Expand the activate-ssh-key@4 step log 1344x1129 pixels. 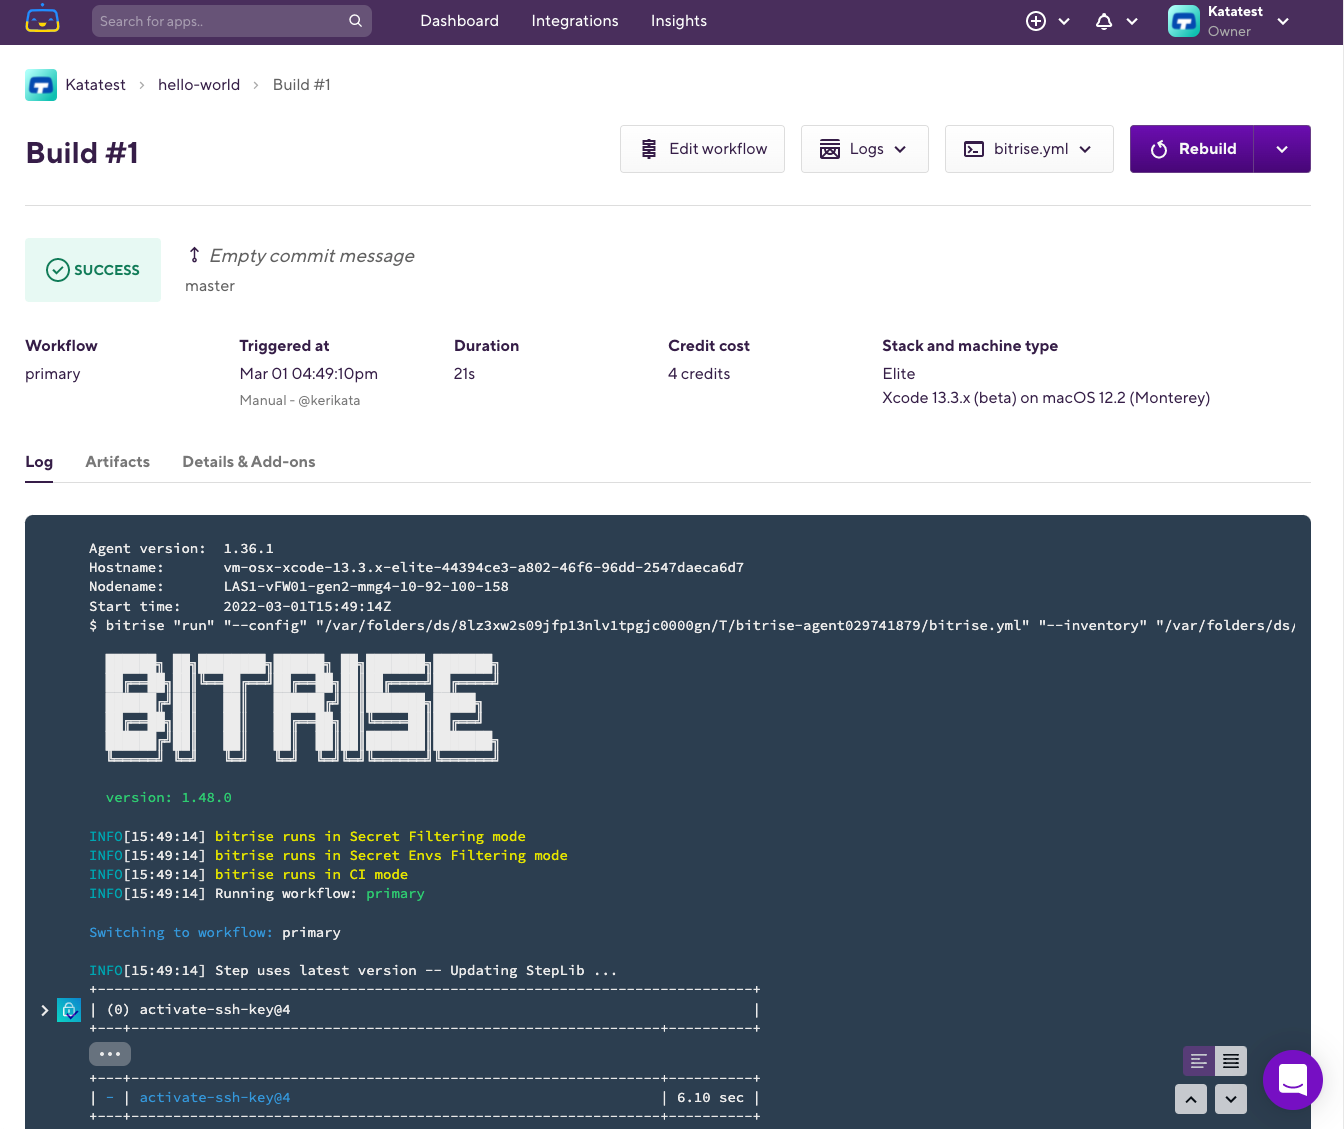(44, 1010)
